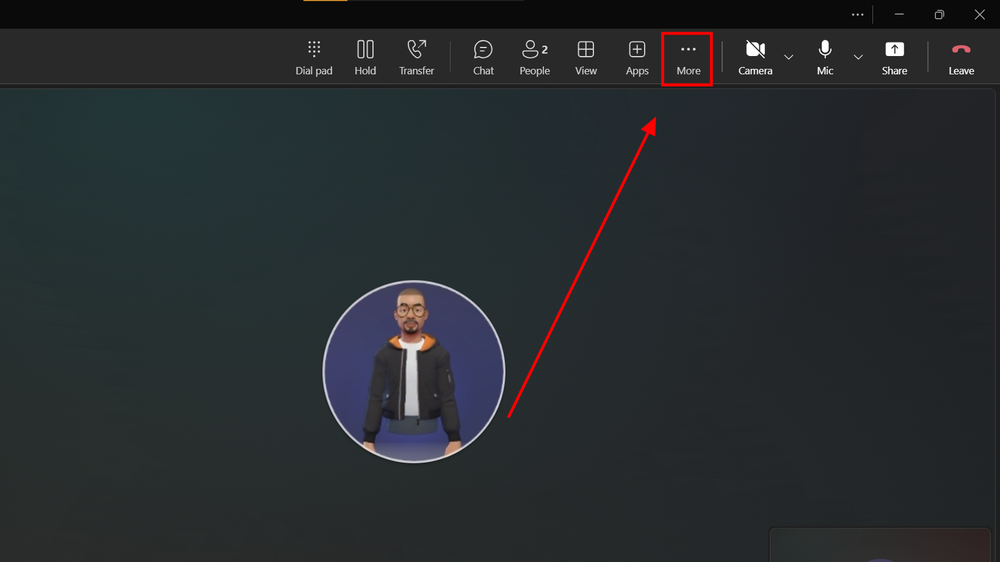The height and width of the screenshot is (562, 1000).
Task: Show the People participants list
Action: point(535,57)
